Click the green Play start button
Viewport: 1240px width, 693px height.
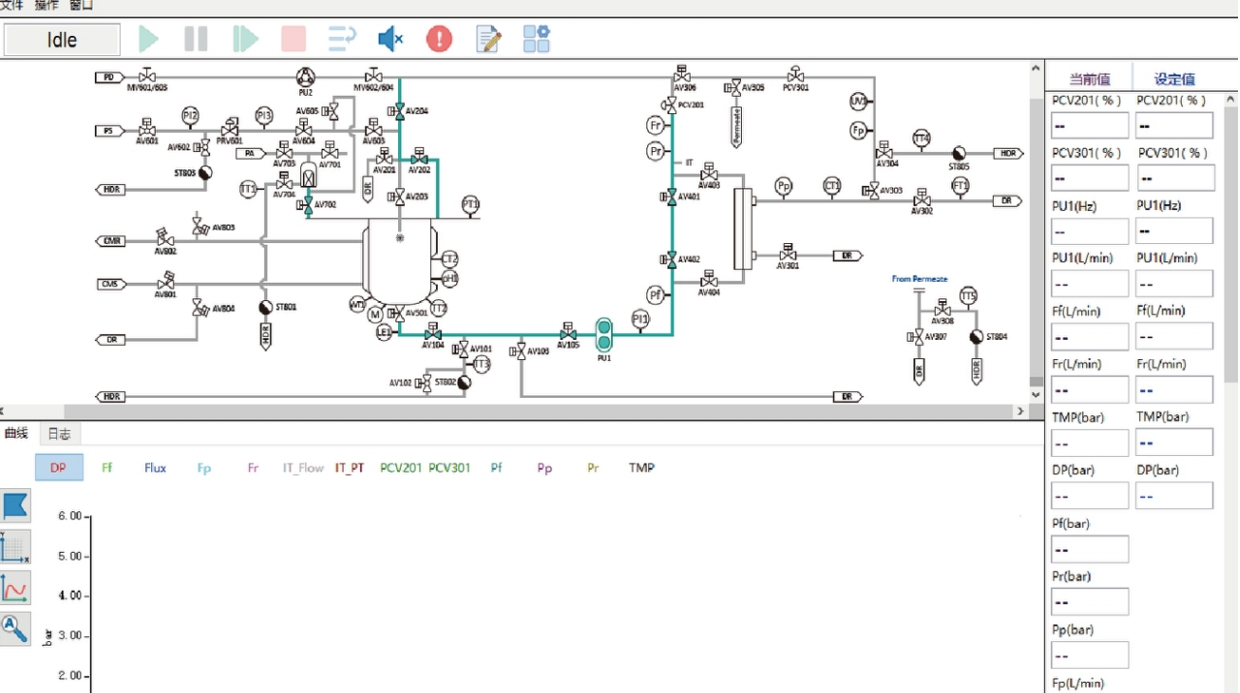(148, 40)
